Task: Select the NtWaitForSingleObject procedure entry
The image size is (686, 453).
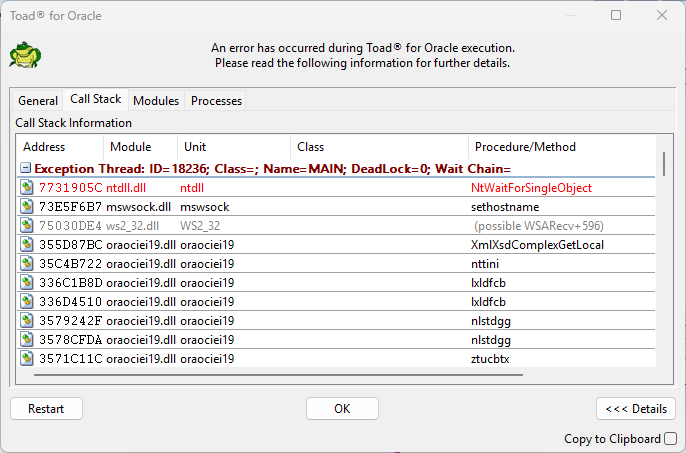Action: (531, 188)
